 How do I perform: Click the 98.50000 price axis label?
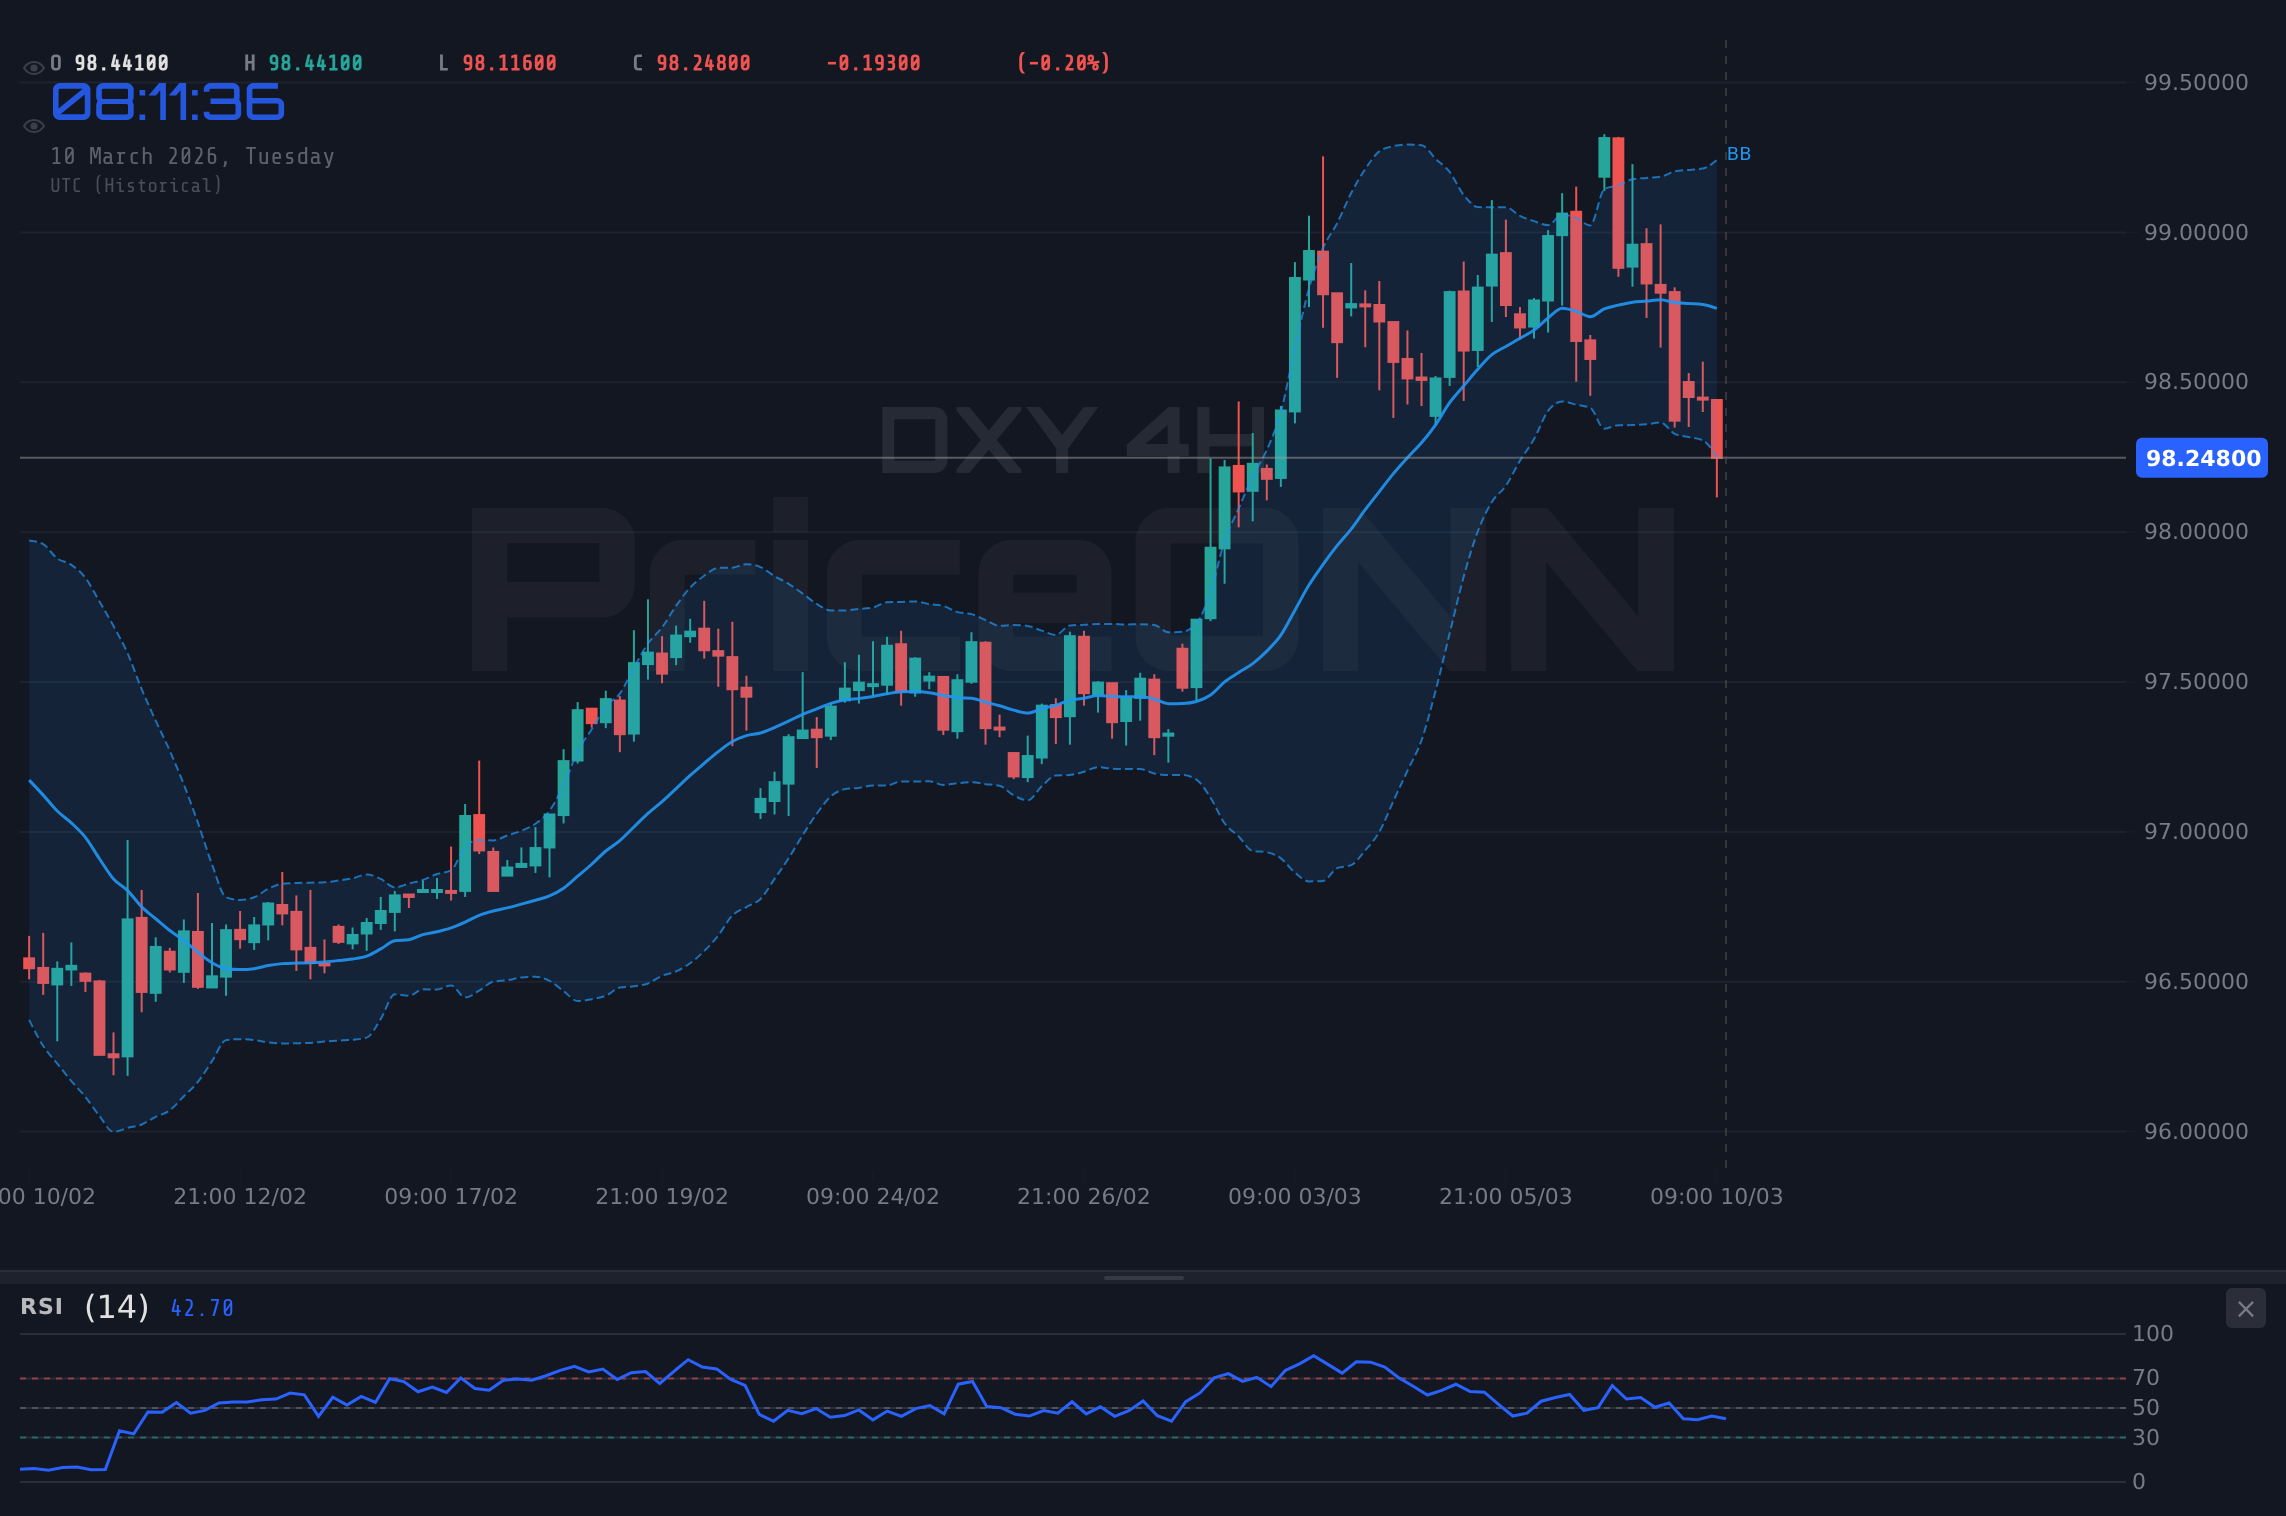click(2196, 382)
